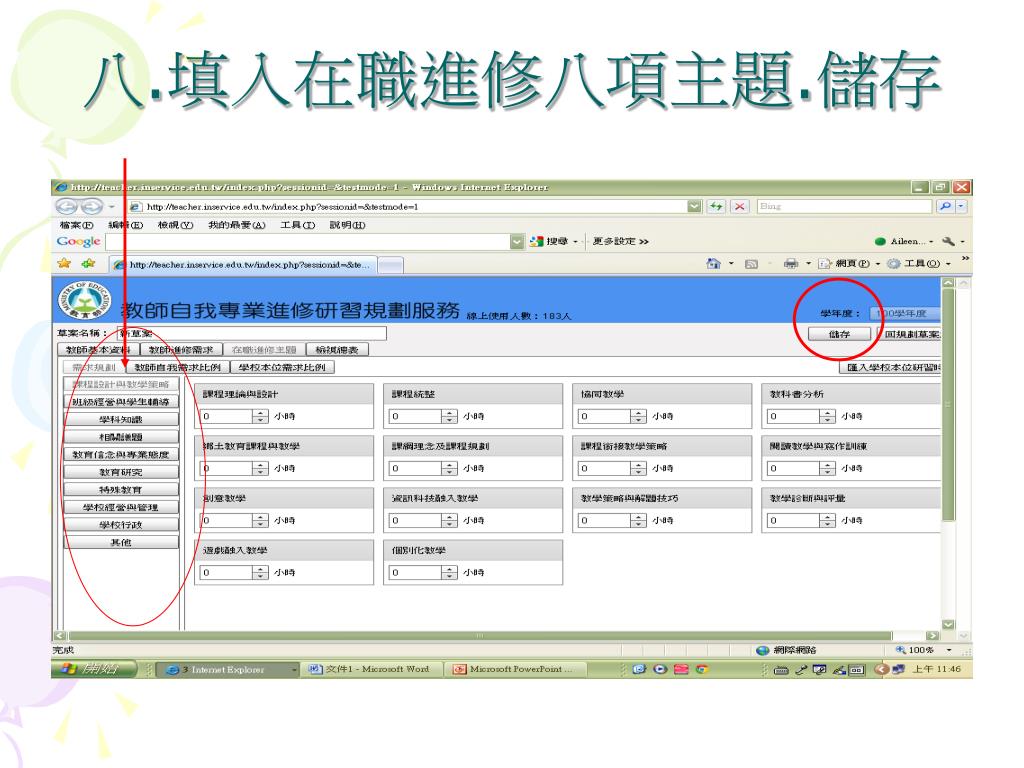
Task: Open the 說明(H) menu
Action: [347, 225]
